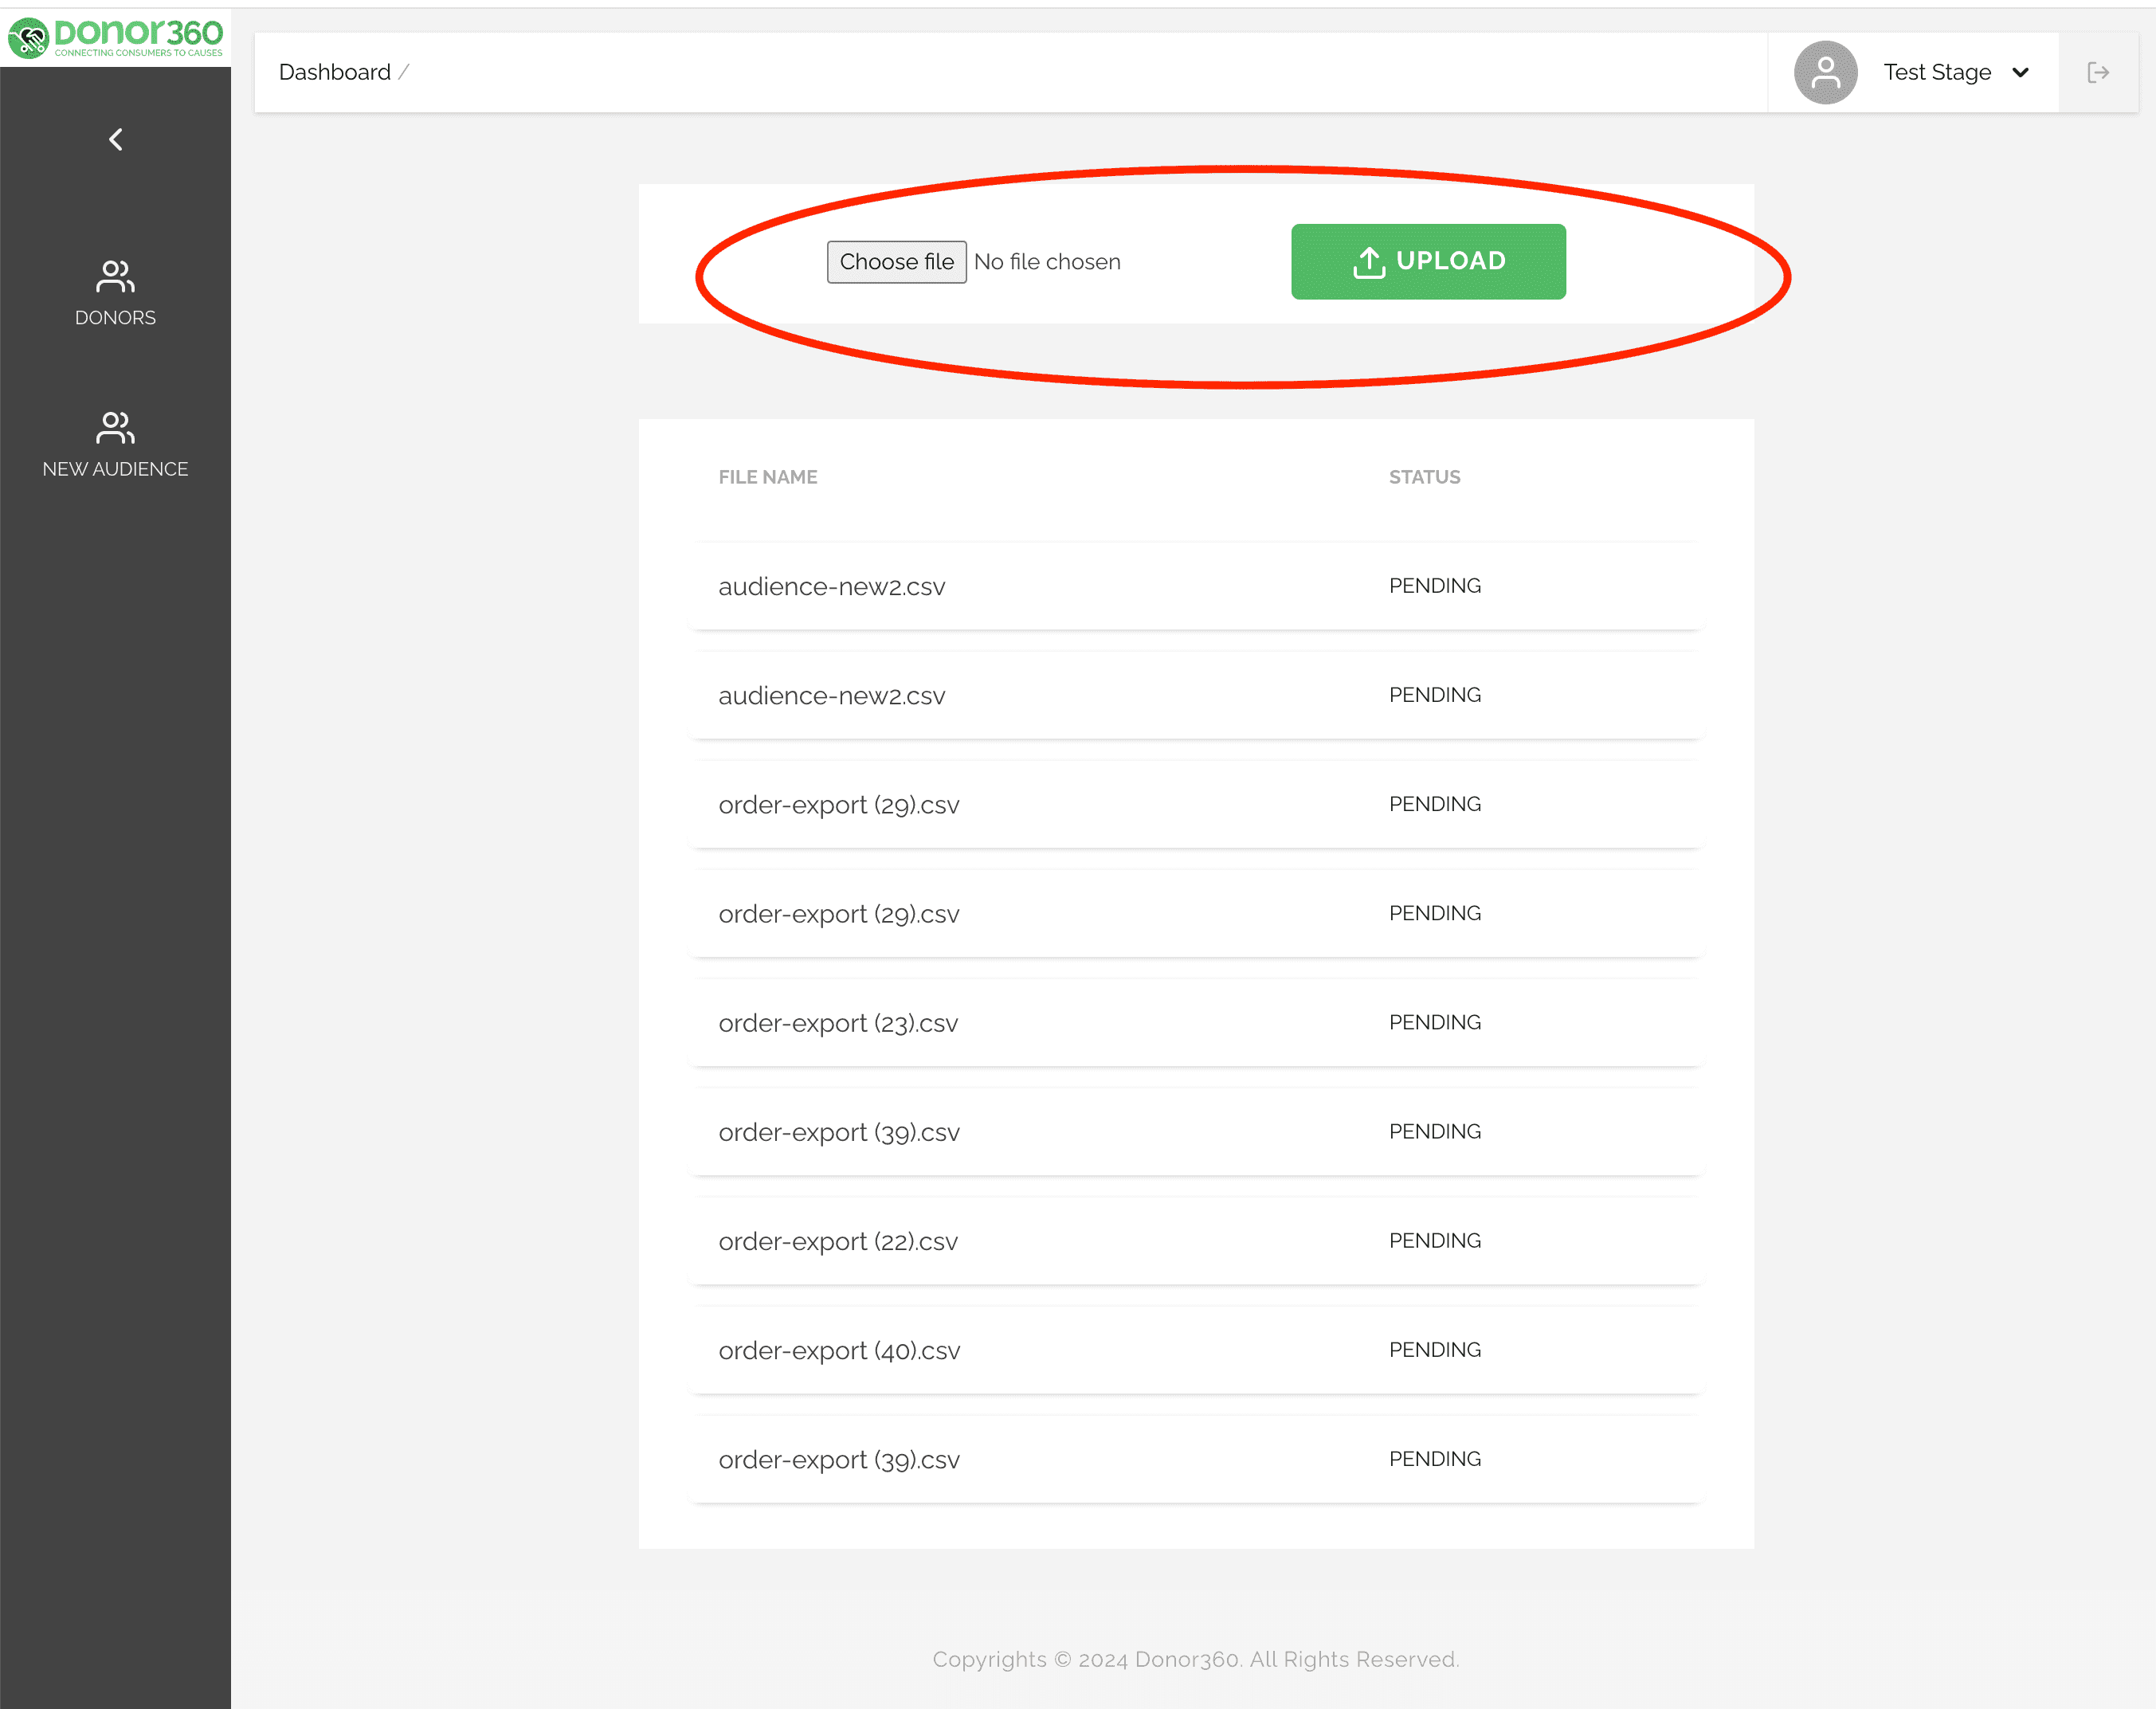This screenshot has width=2156, height=1709.
Task: Open the Test Stage dropdown
Action: pyautogui.click(x=1937, y=71)
